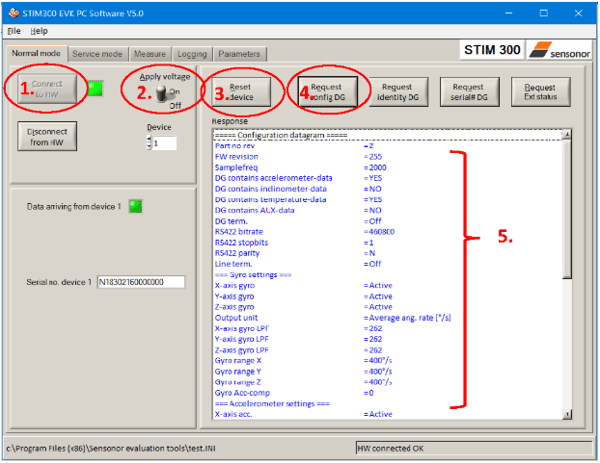Click Request identity DG button
This screenshot has width=600, height=463.
point(398,92)
